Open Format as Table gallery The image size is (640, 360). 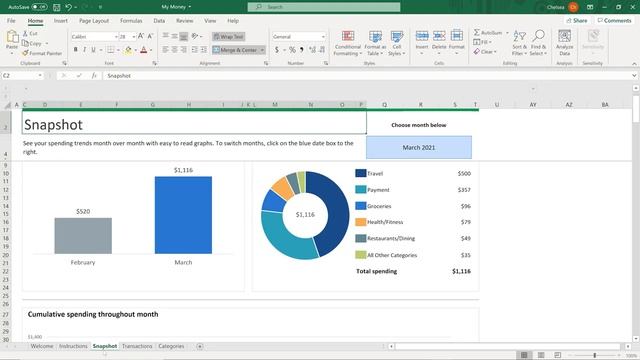point(375,43)
